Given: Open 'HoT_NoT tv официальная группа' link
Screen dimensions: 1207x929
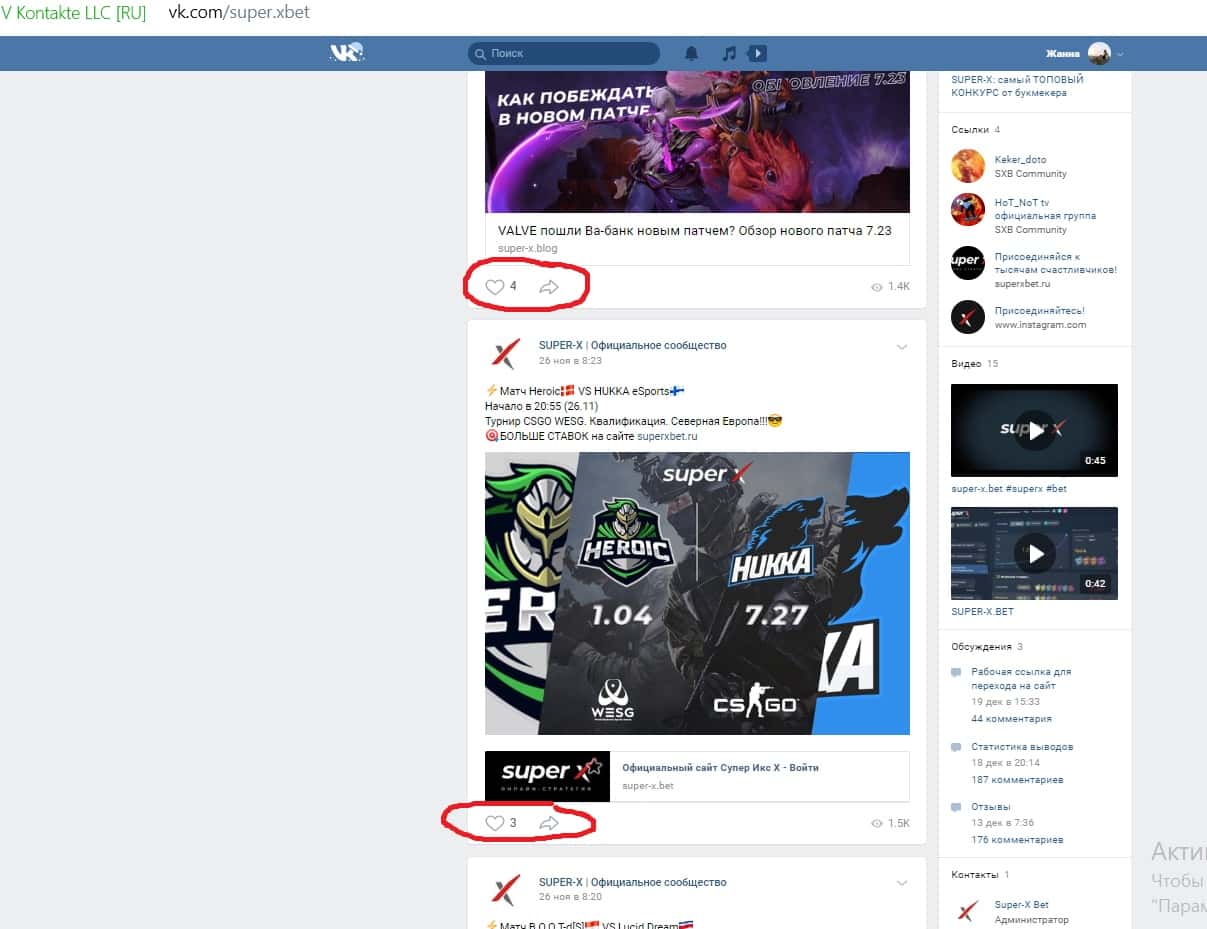Looking at the screenshot, I should pos(1045,209).
